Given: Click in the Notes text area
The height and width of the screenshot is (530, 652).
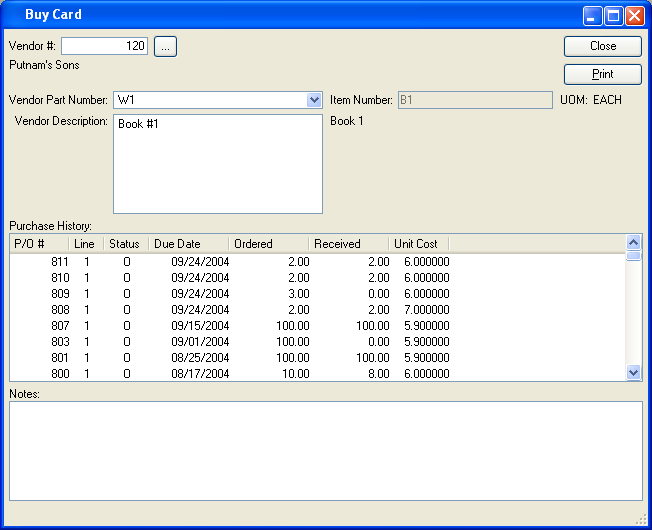Looking at the screenshot, I should [325, 450].
